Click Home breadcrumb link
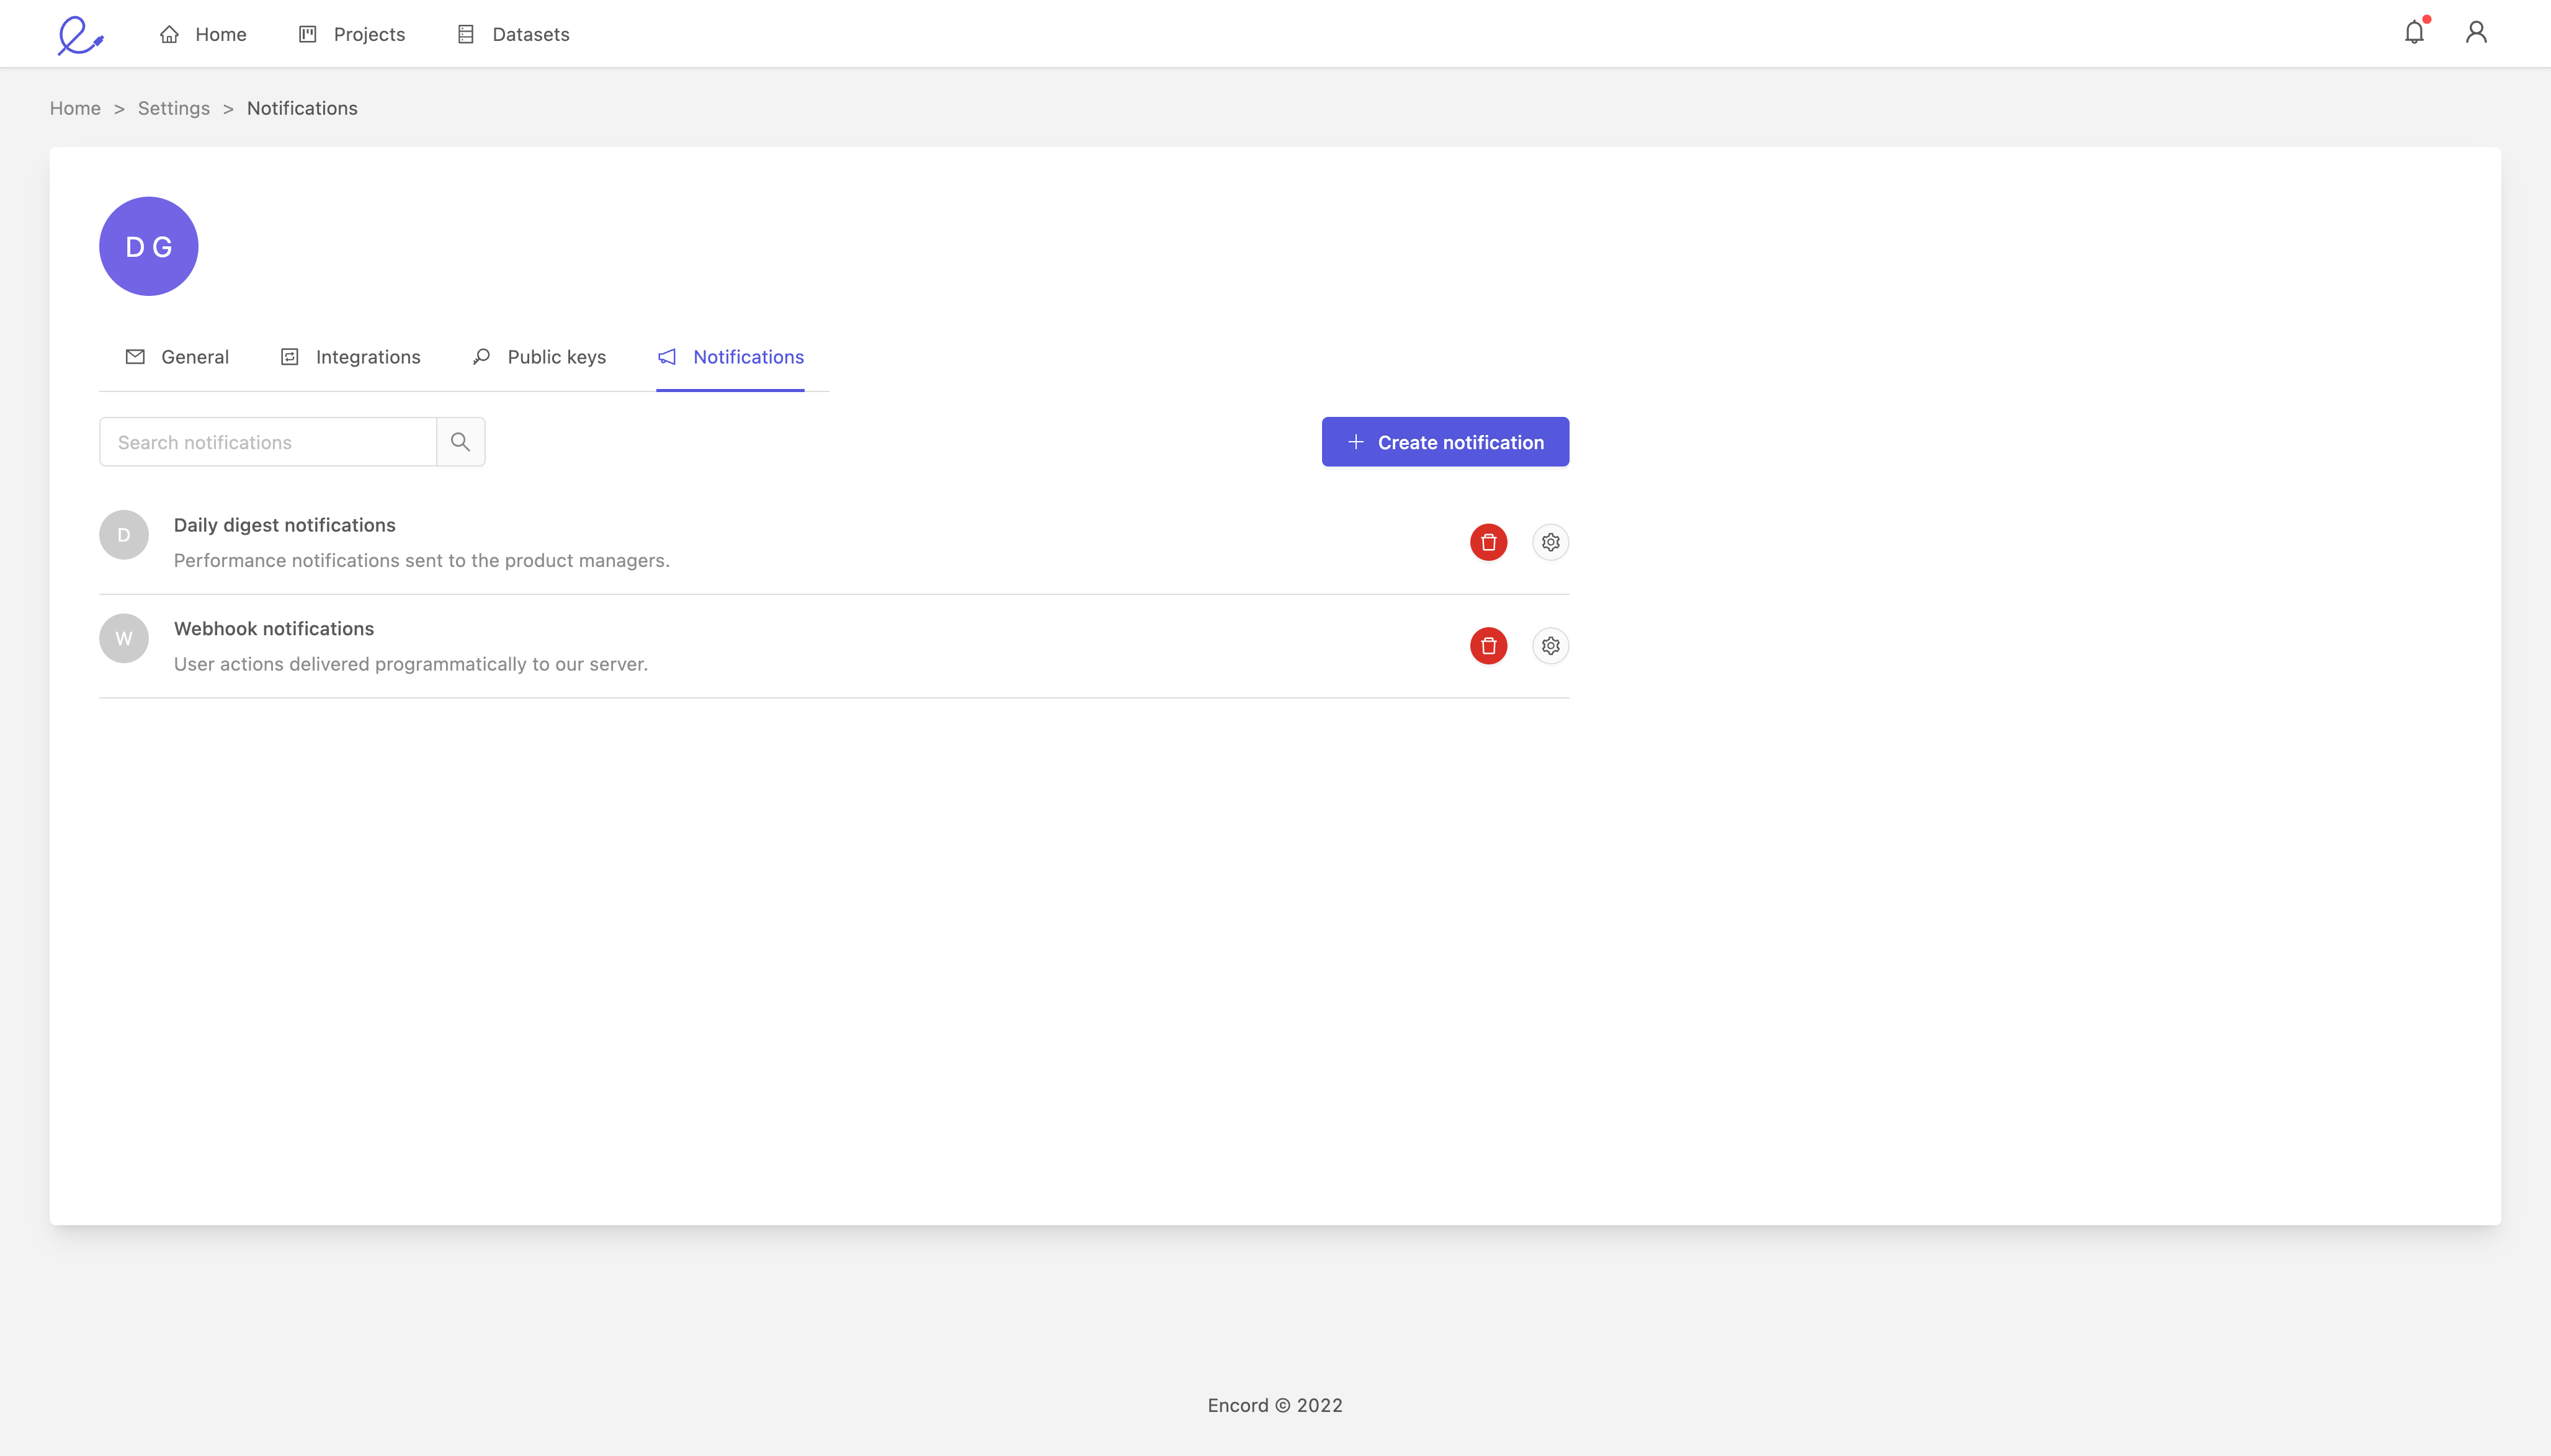The image size is (2551, 1456). point(75,108)
